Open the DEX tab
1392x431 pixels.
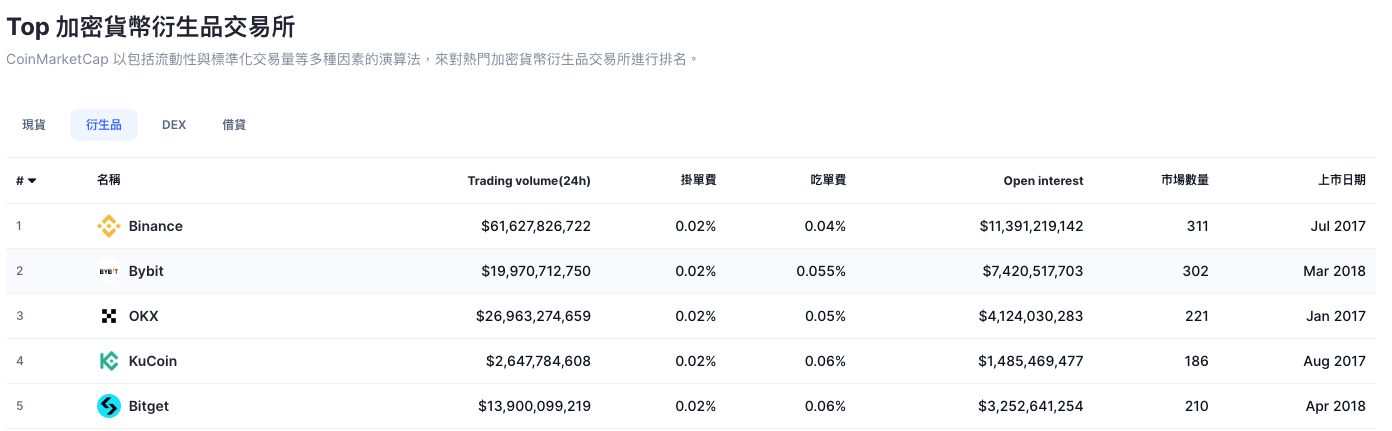(x=174, y=125)
